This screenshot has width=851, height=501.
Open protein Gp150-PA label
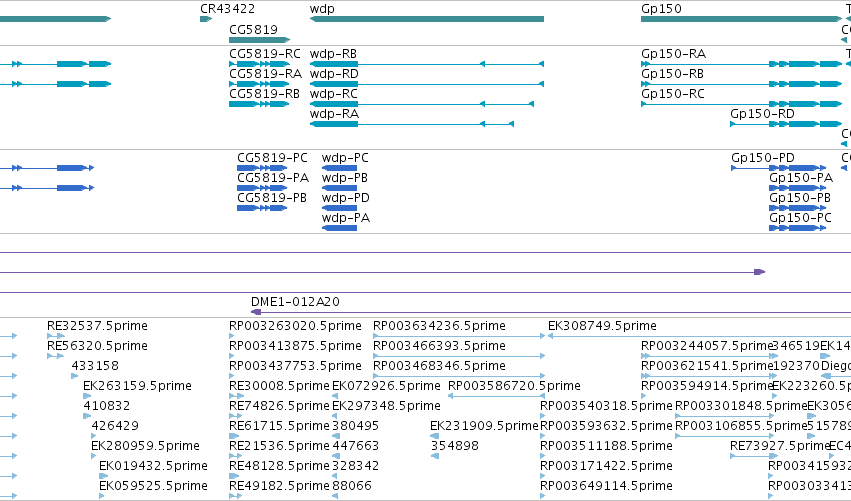coord(801,178)
